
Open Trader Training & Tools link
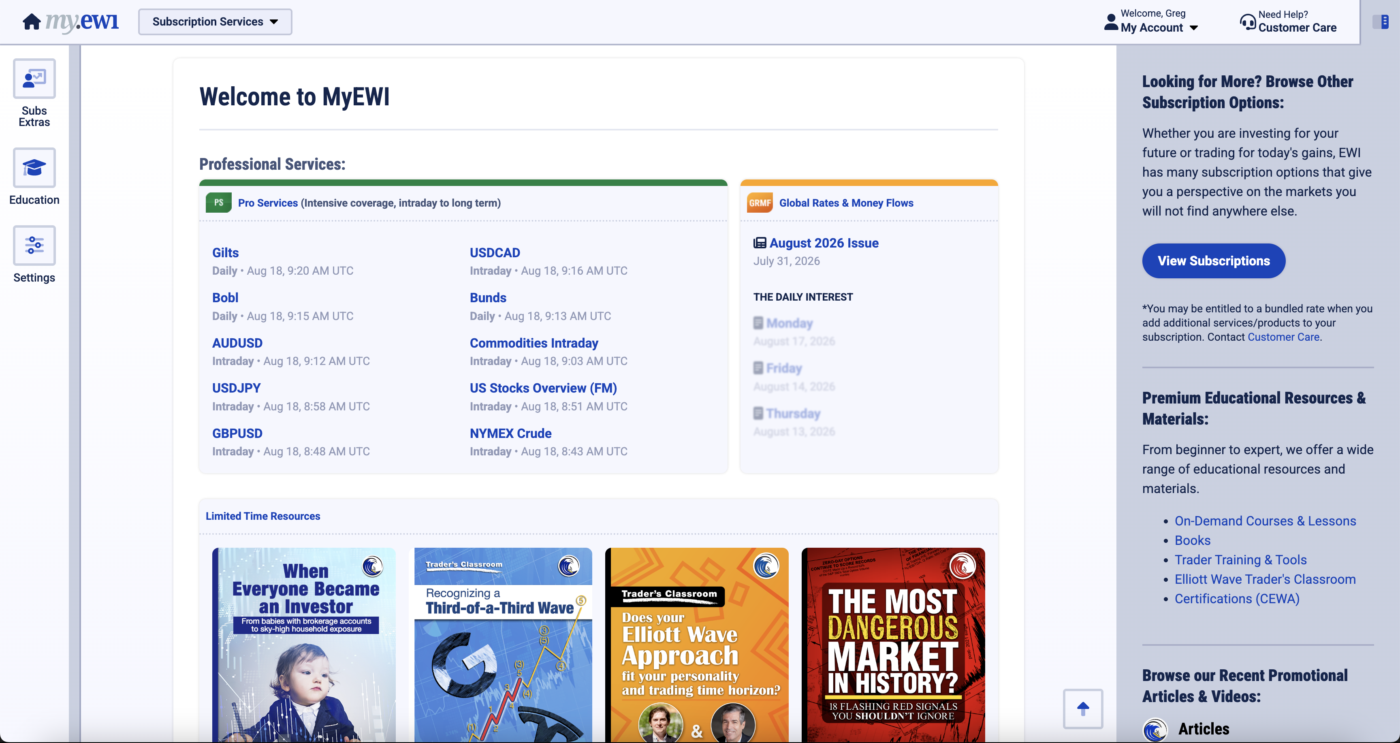click(x=1241, y=560)
